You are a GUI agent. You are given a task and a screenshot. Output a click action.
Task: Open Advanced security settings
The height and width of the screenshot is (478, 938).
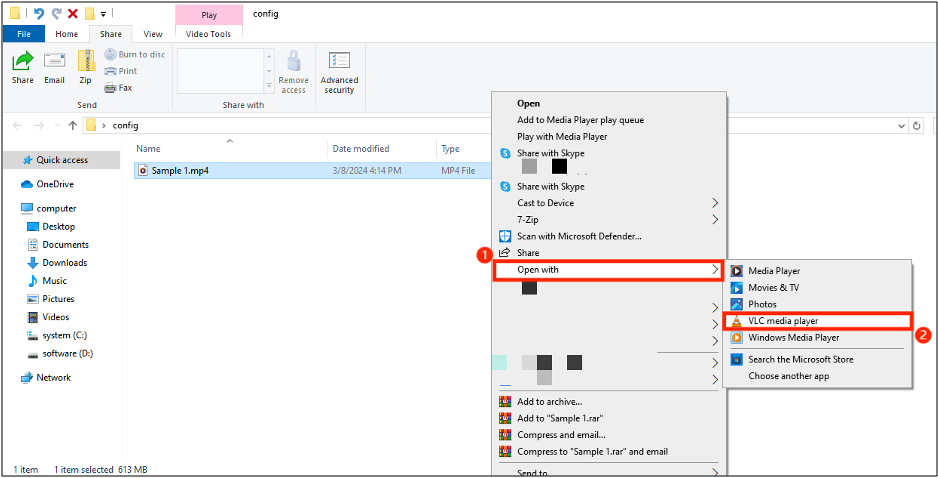[339, 72]
